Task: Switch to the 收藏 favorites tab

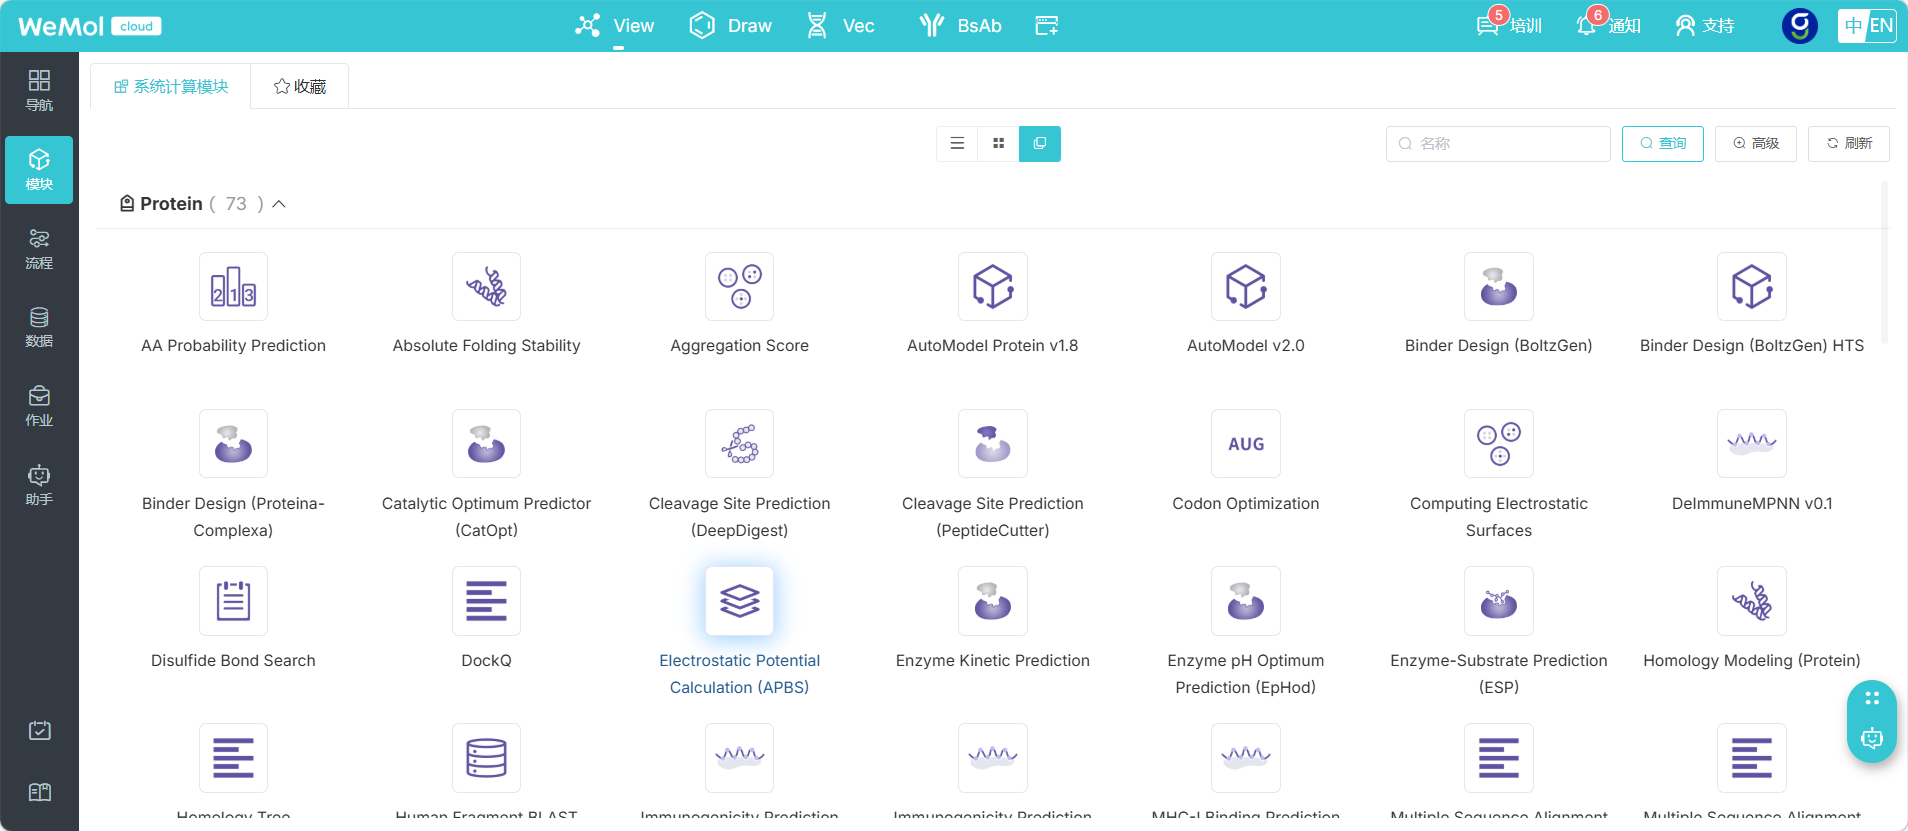Action: [300, 87]
